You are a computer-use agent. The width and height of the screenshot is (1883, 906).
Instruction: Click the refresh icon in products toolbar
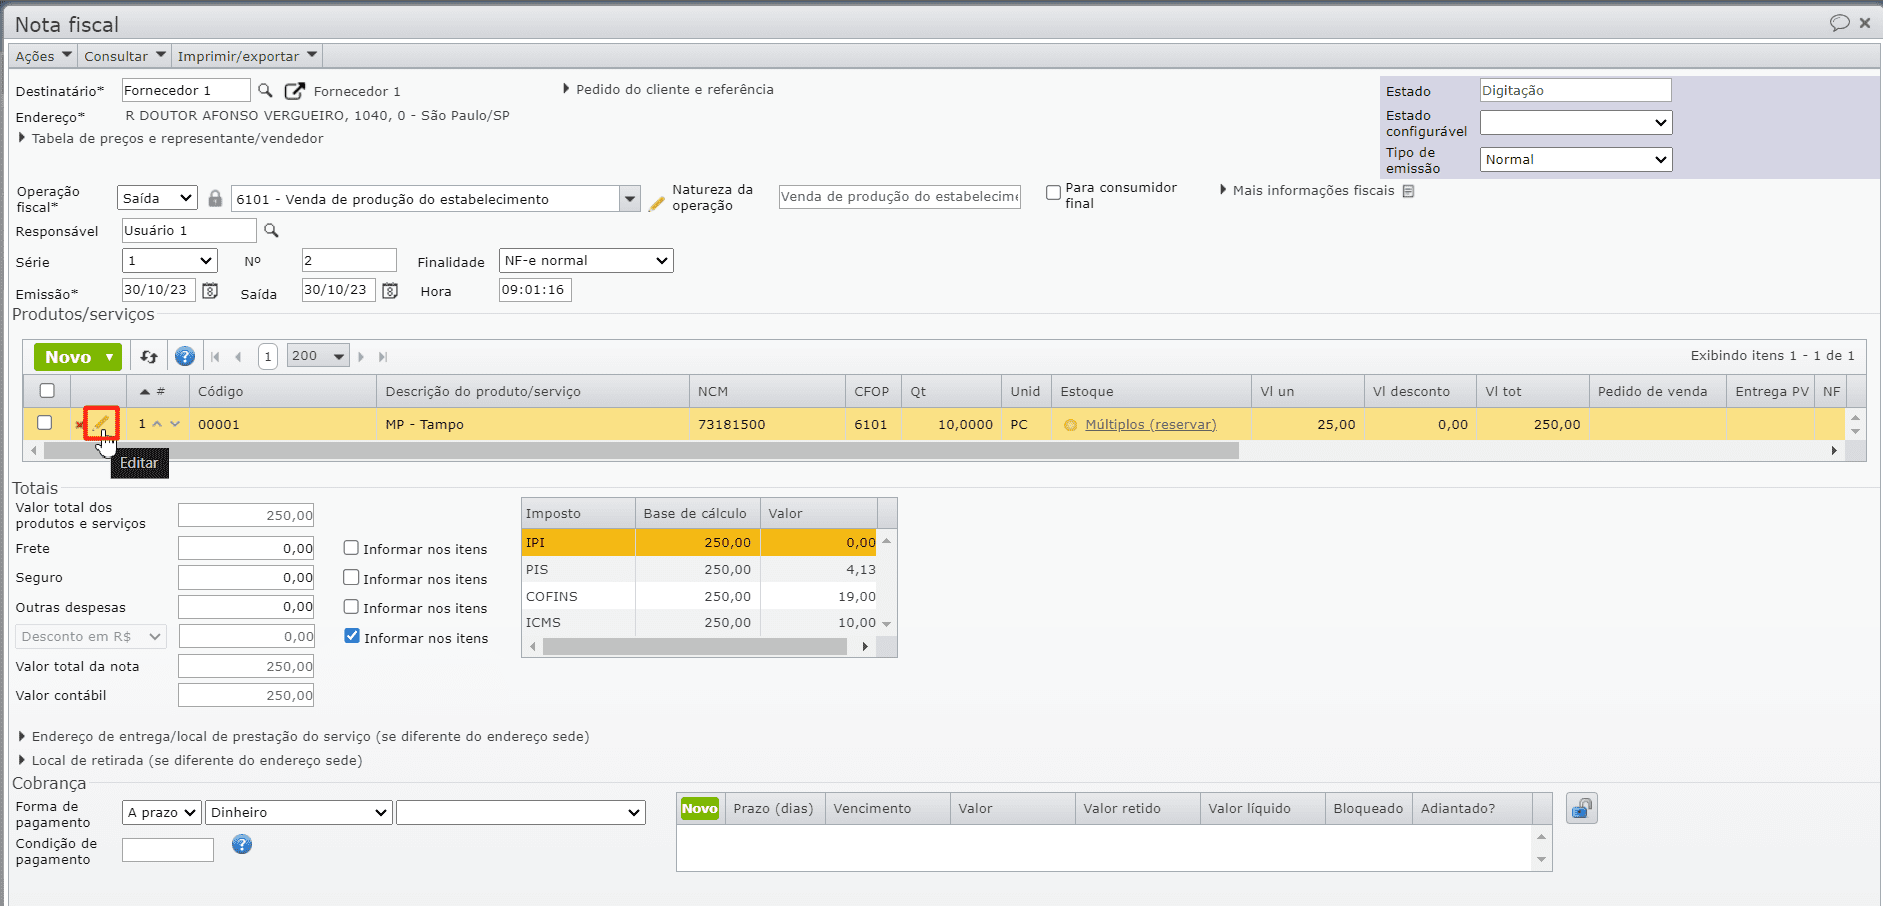click(149, 357)
